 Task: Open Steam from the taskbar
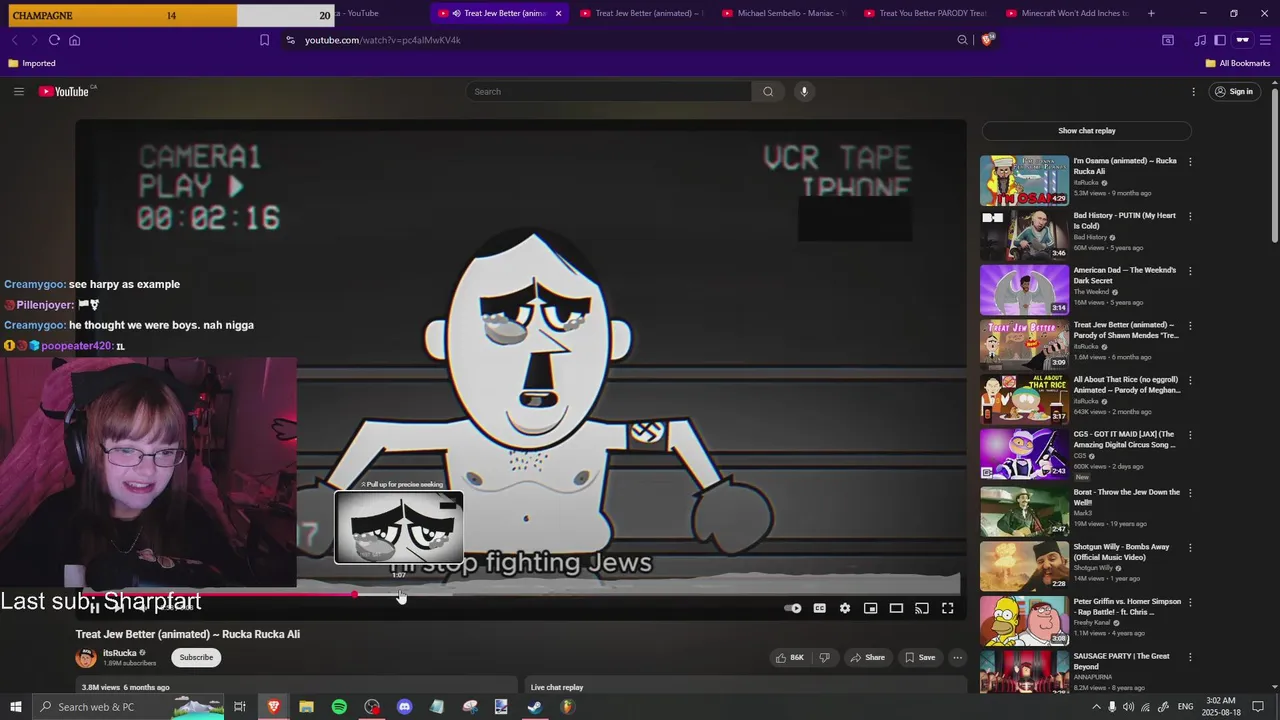(534, 707)
